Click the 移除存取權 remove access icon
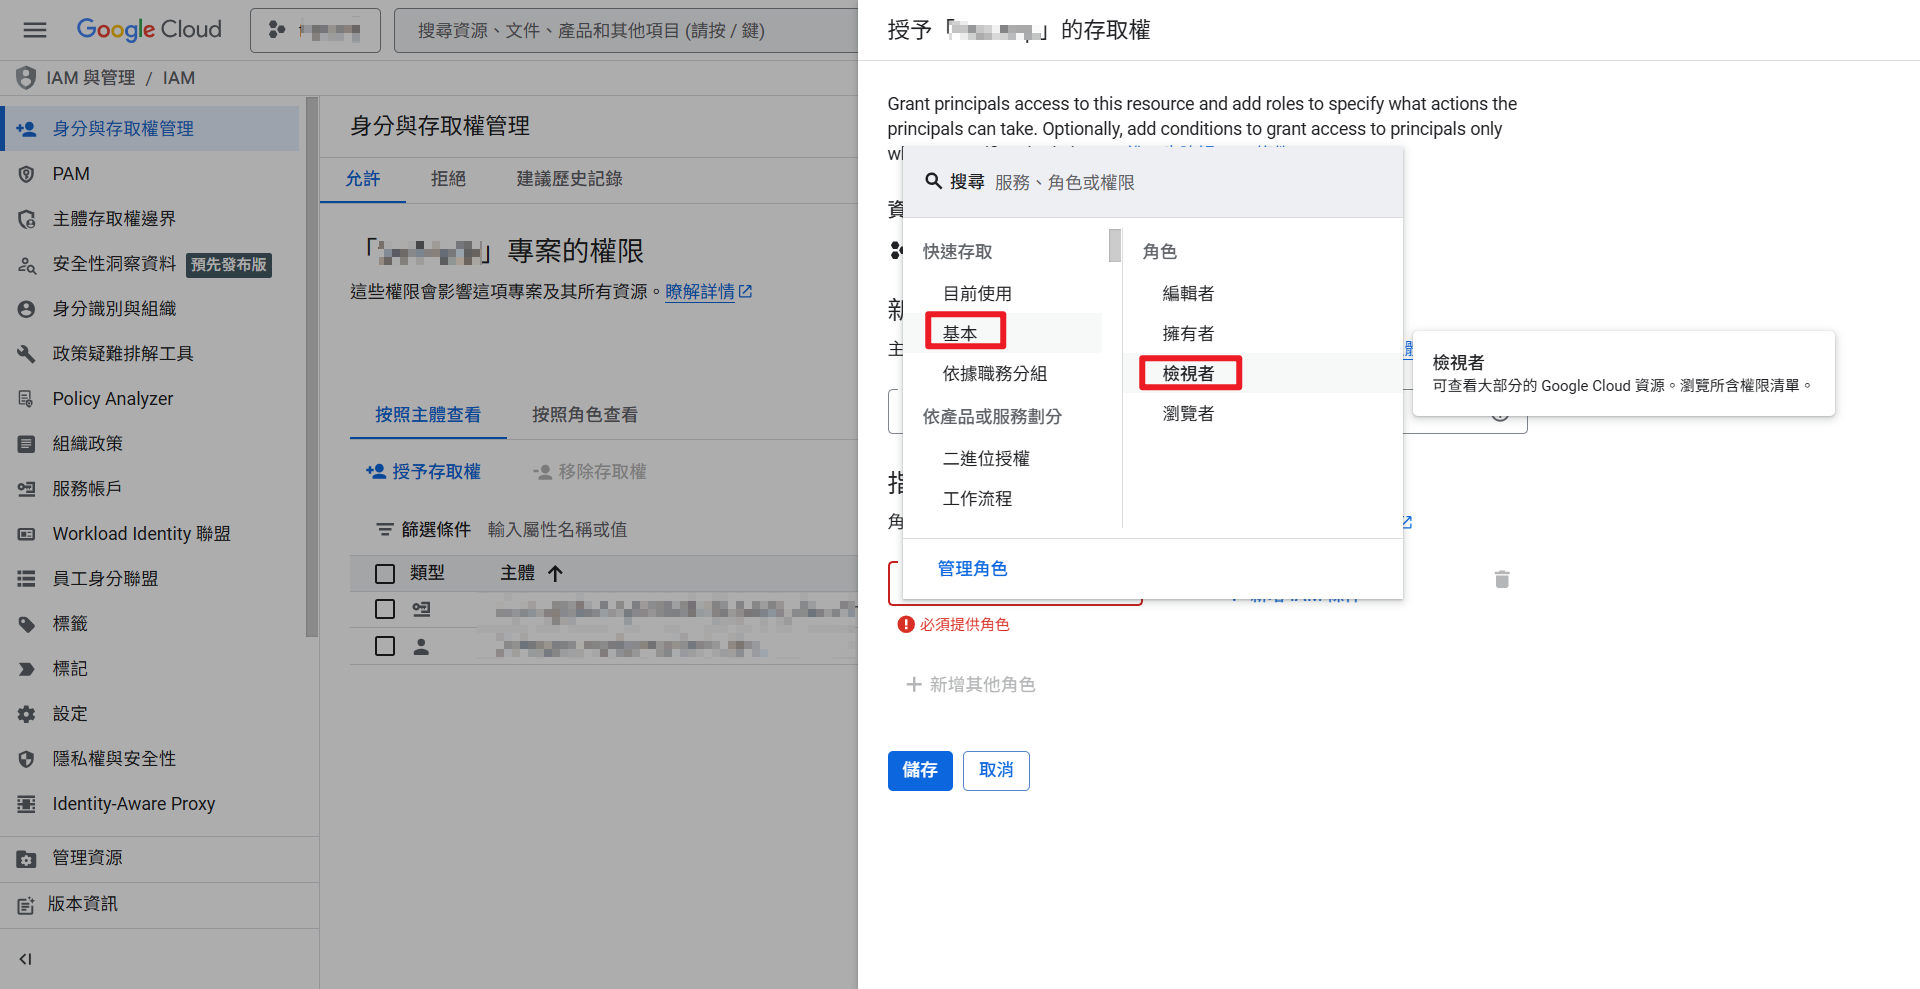The height and width of the screenshot is (989, 1920). (x=541, y=471)
